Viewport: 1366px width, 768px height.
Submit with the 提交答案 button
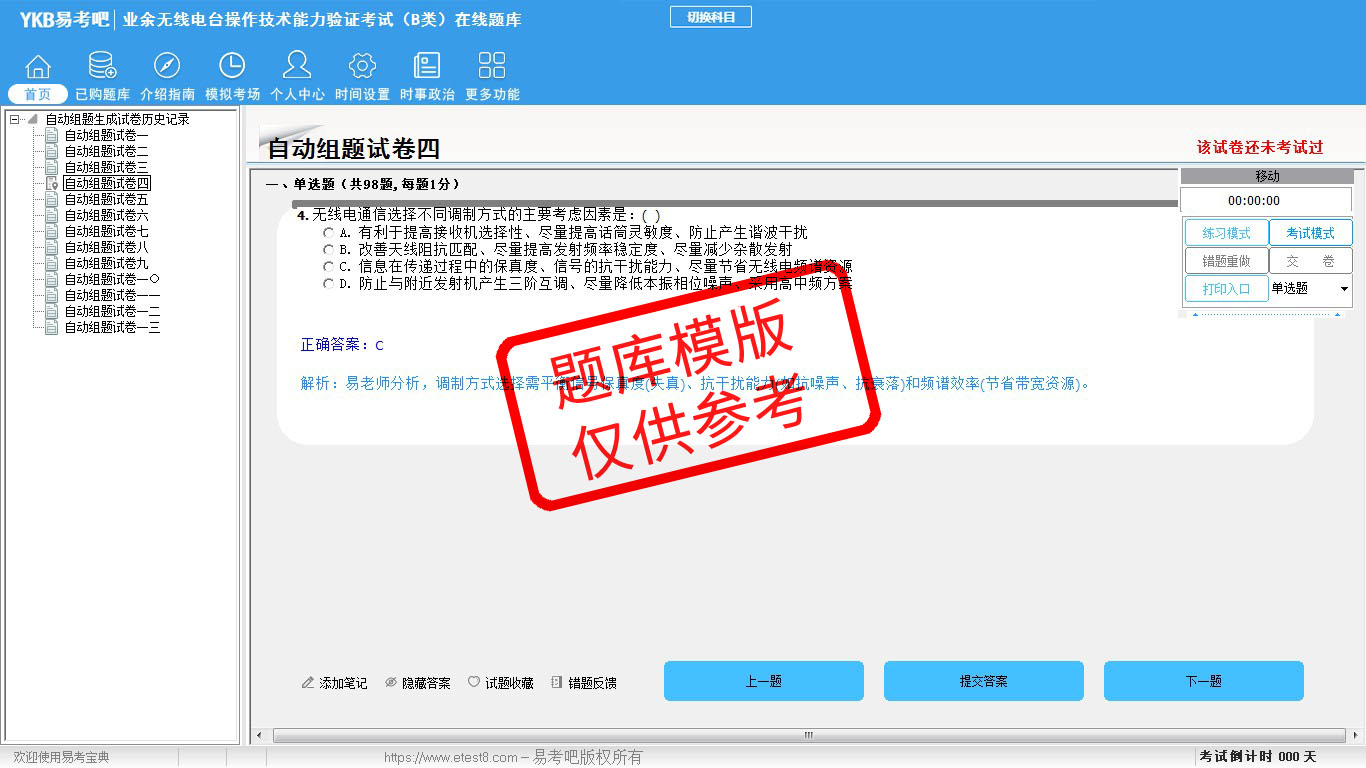coord(984,681)
